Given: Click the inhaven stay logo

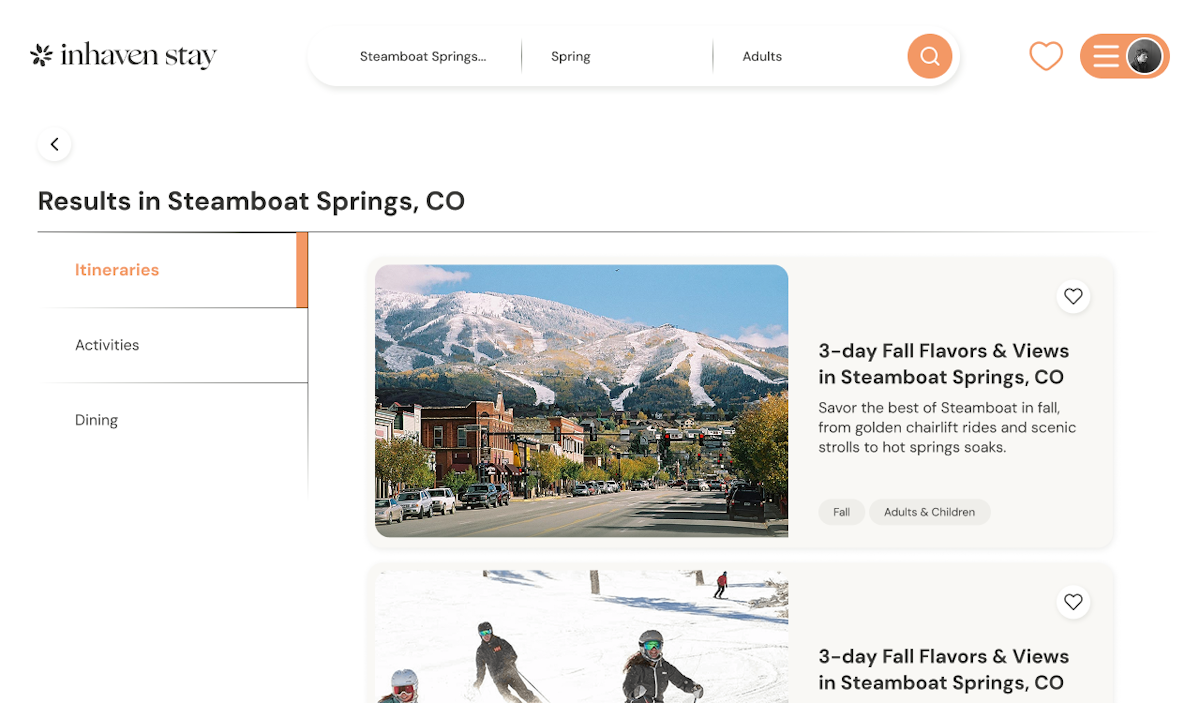Looking at the screenshot, I should [123, 55].
